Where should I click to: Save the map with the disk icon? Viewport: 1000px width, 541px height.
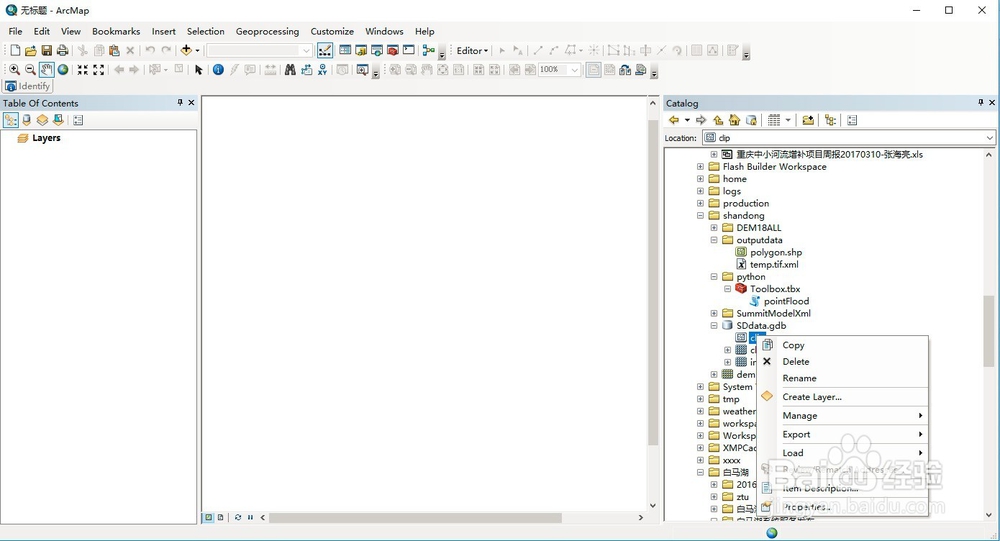(47, 50)
